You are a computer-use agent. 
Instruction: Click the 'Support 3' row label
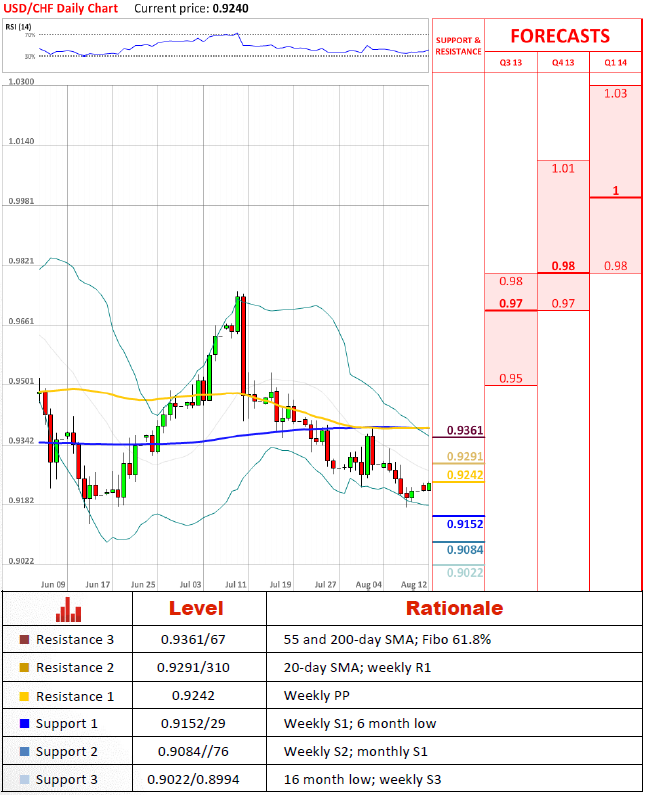tap(66, 780)
